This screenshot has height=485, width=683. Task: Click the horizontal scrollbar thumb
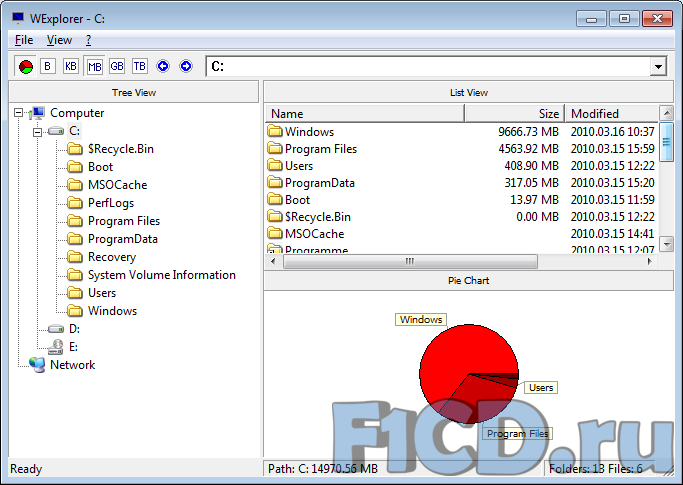pos(410,261)
